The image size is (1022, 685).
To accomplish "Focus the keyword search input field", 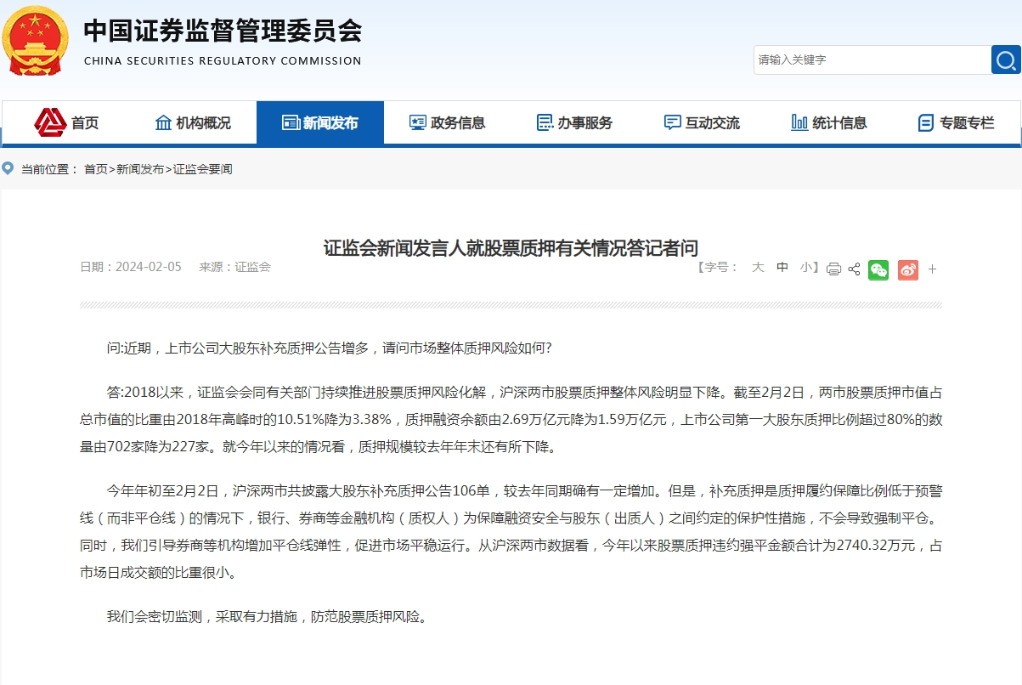I will 872,60.
